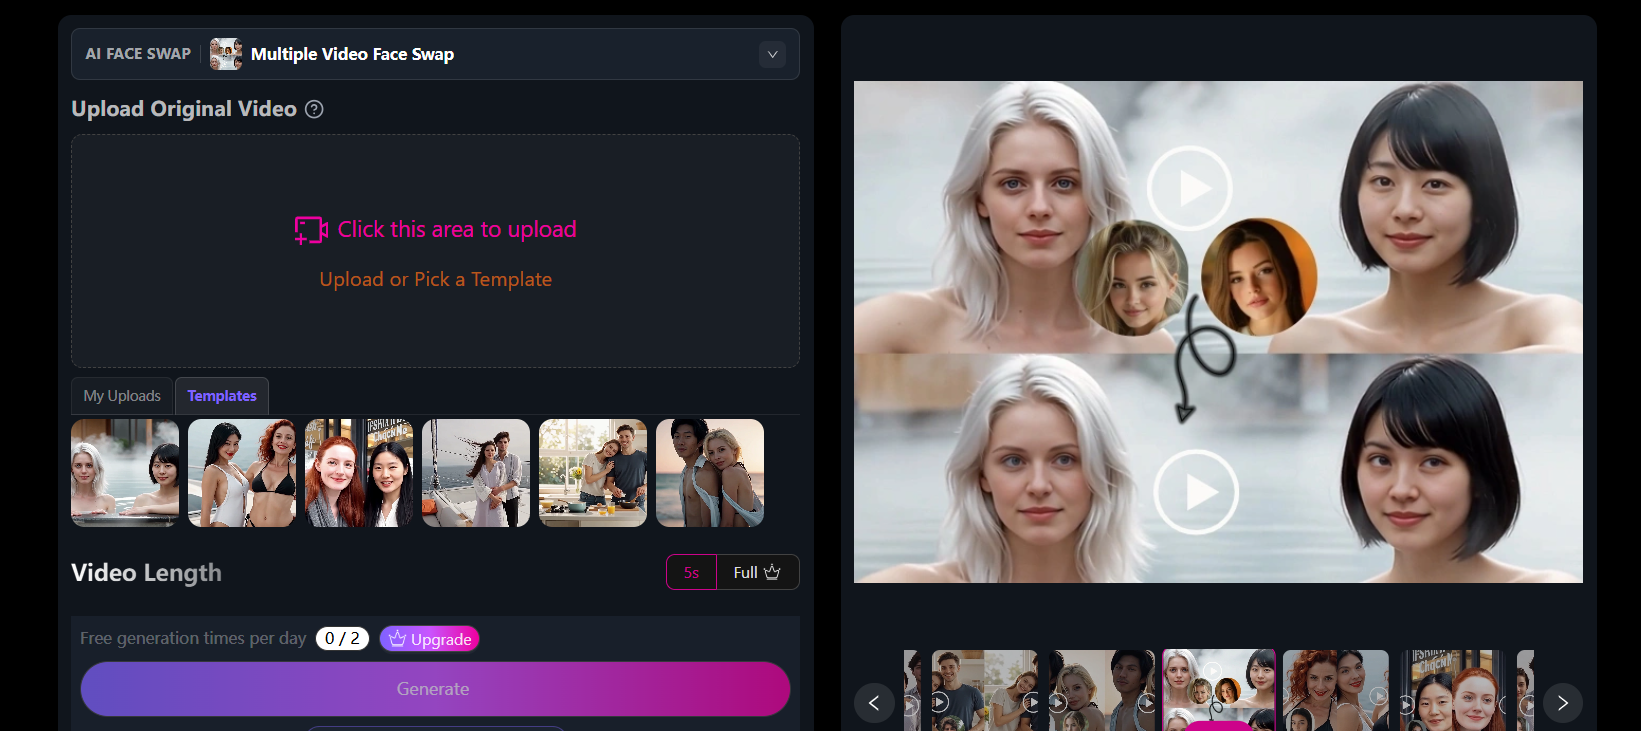Viewport: 1641px width, 731px height.
Task: Click the video upload camera icon
Action: click(311, 230)
